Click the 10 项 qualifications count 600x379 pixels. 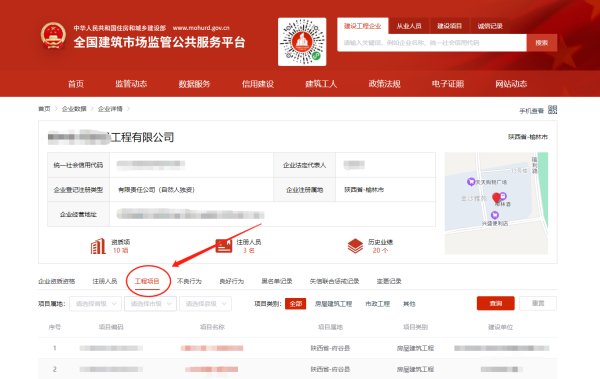coord(121,250)
